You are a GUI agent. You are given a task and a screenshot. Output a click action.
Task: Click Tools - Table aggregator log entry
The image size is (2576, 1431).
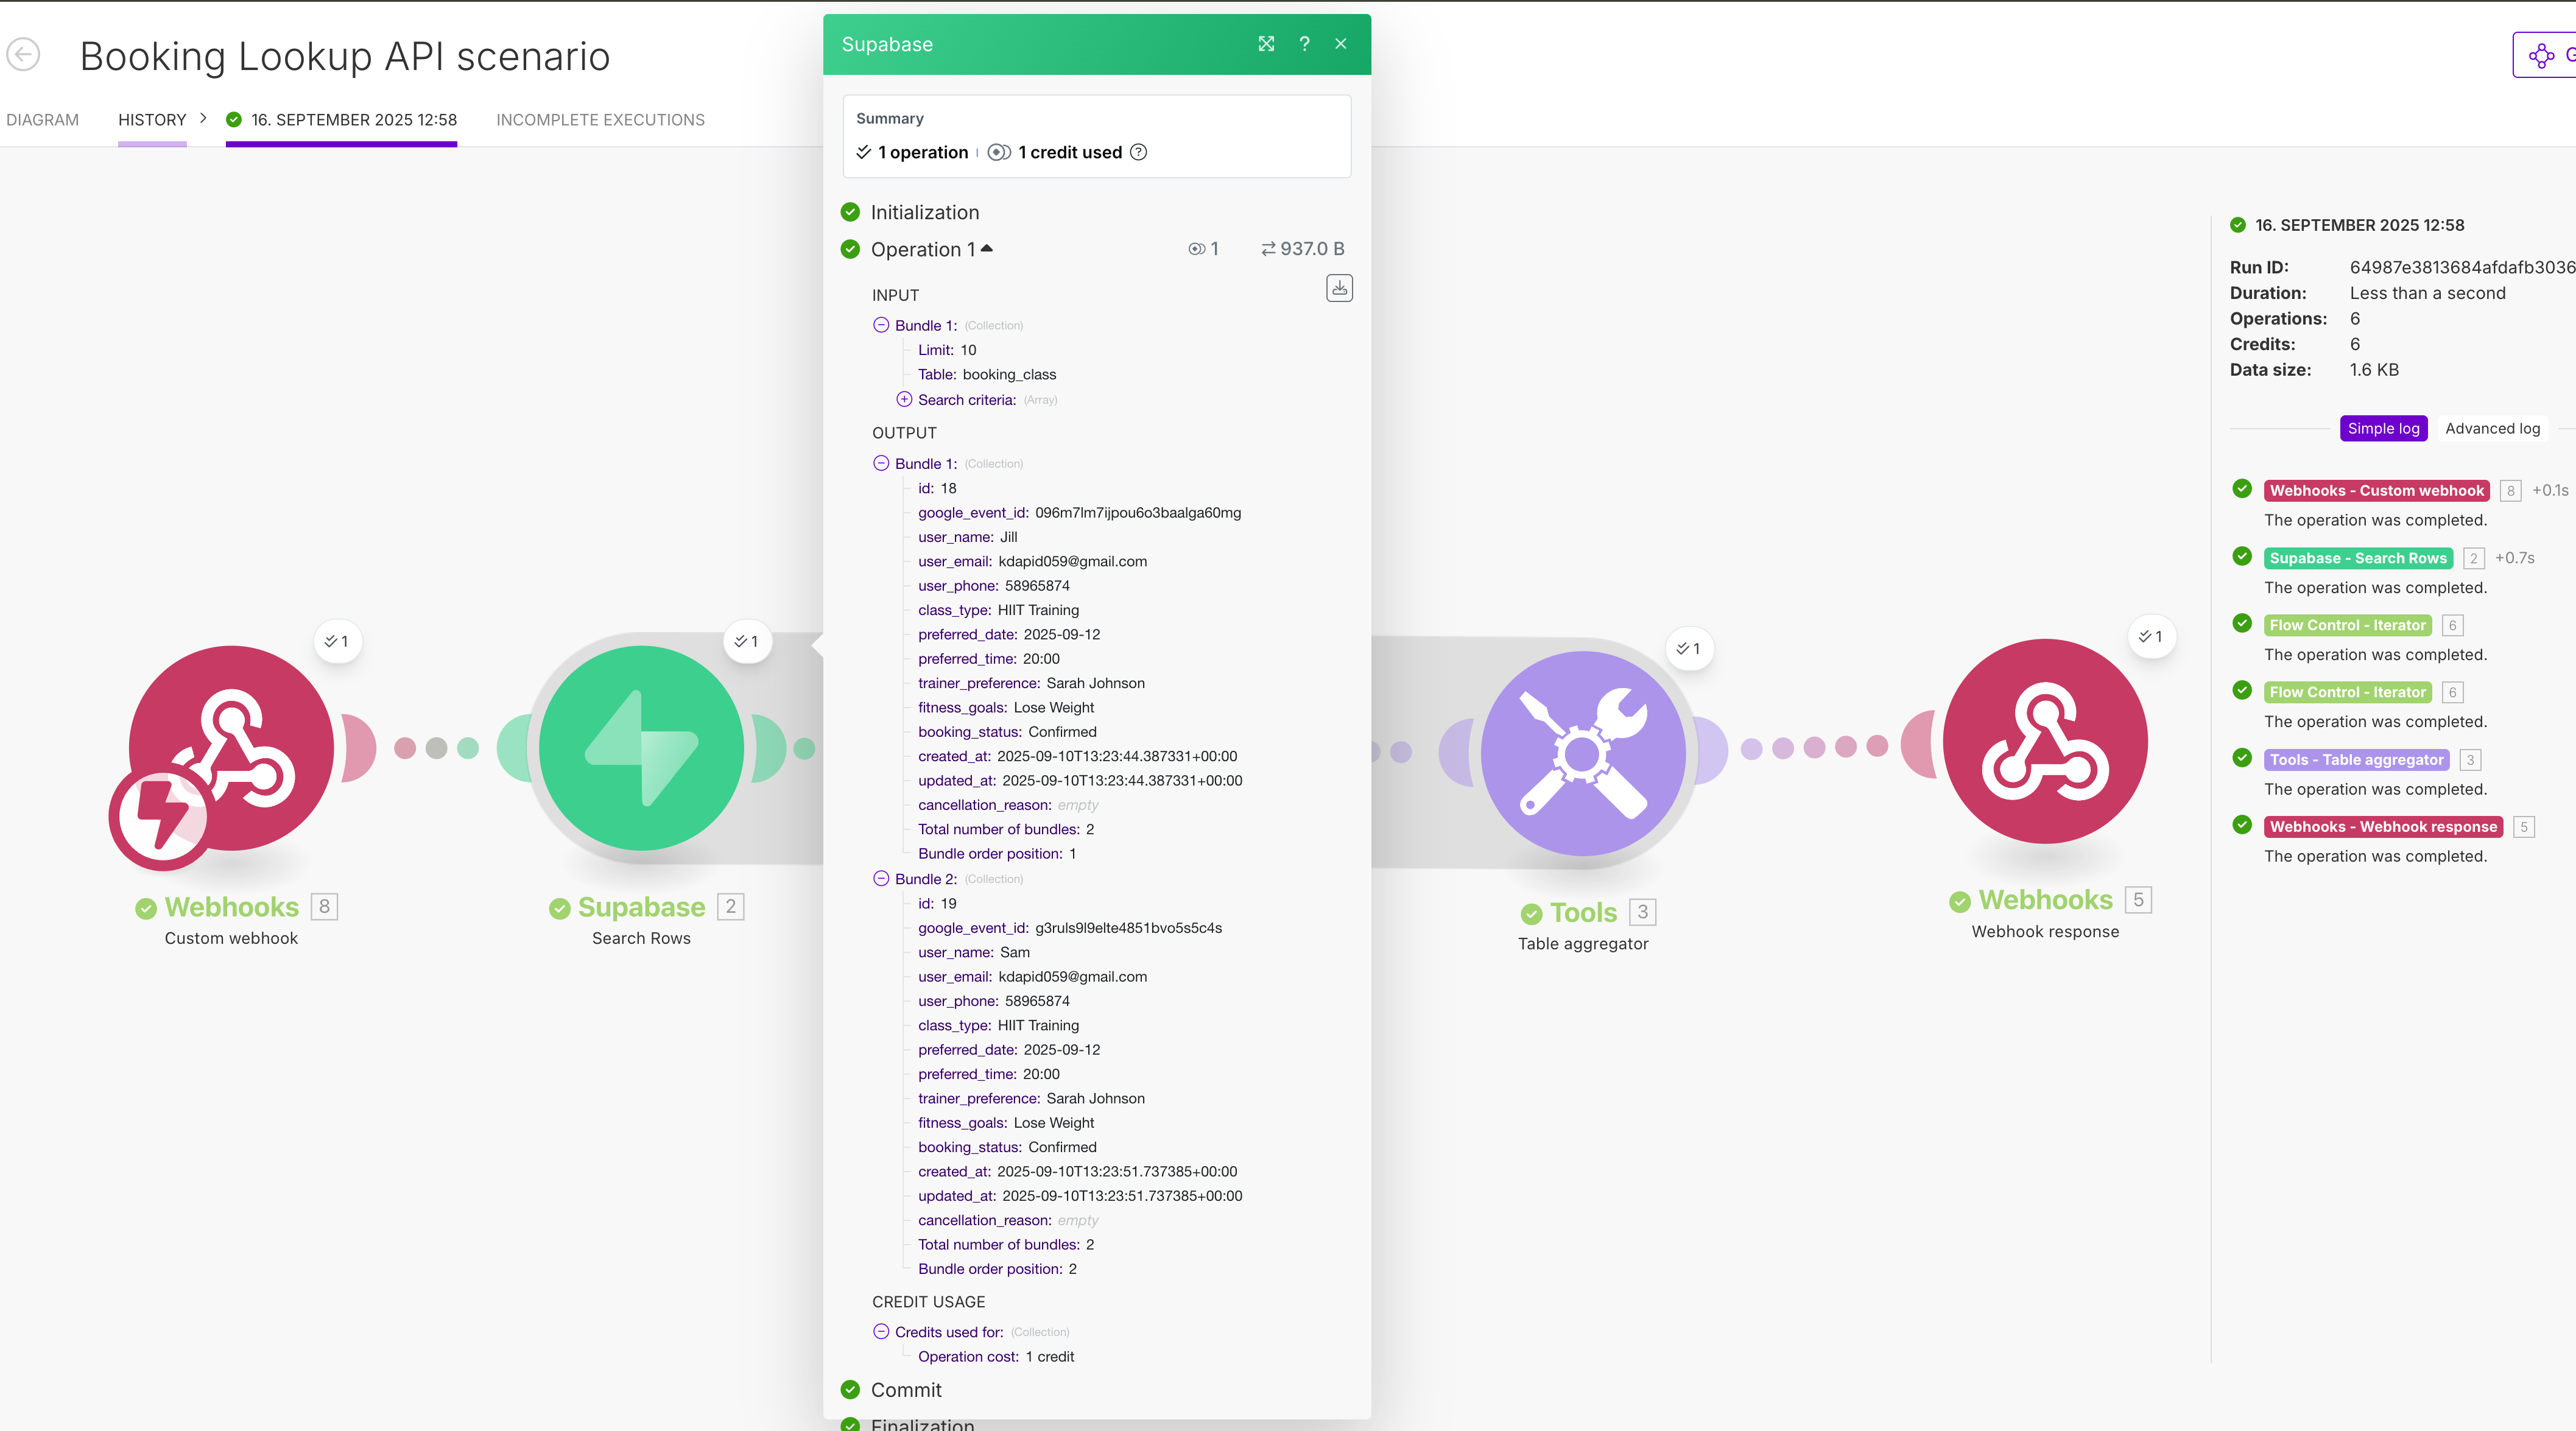[2356, 760]
